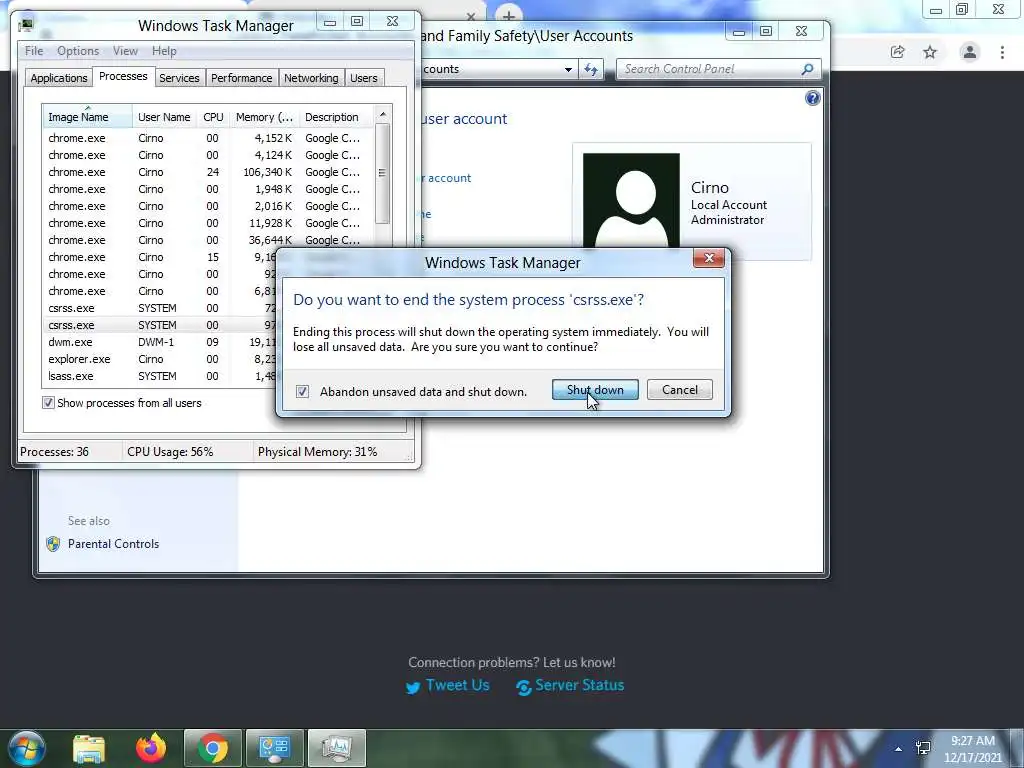Viewport: 1024px width, 768px height.
Task: Bookmark page with Chrome star icon
Action: (930, 52)
